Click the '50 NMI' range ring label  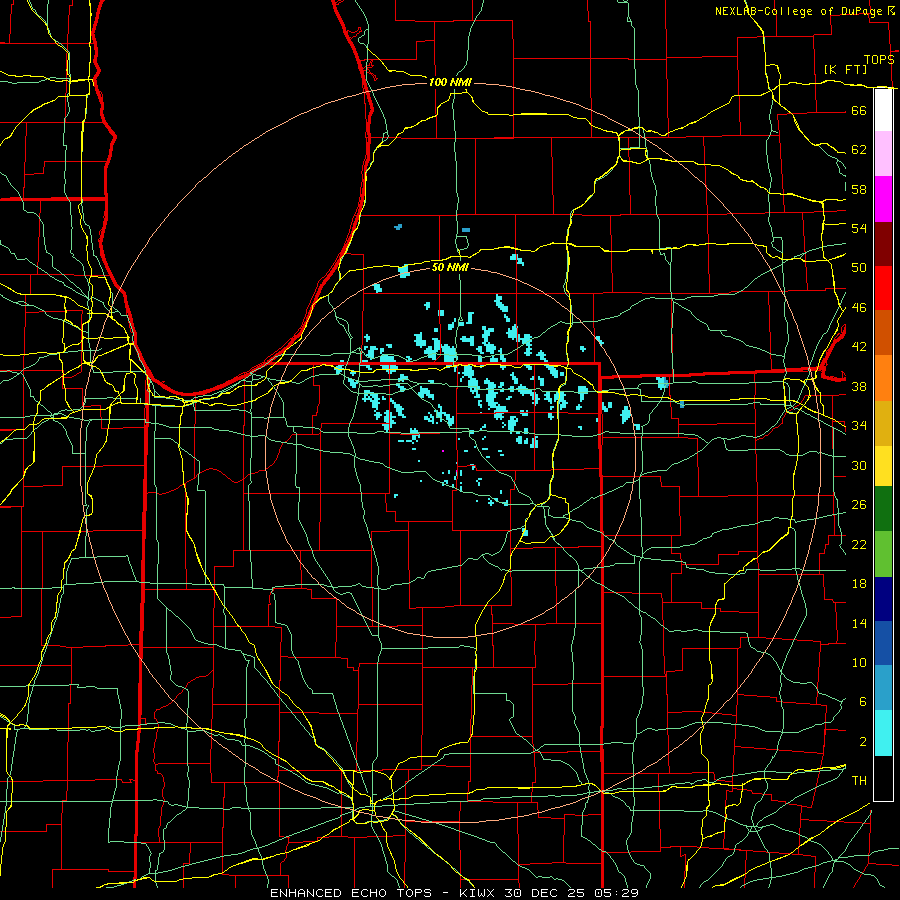[x=451, y=267]
